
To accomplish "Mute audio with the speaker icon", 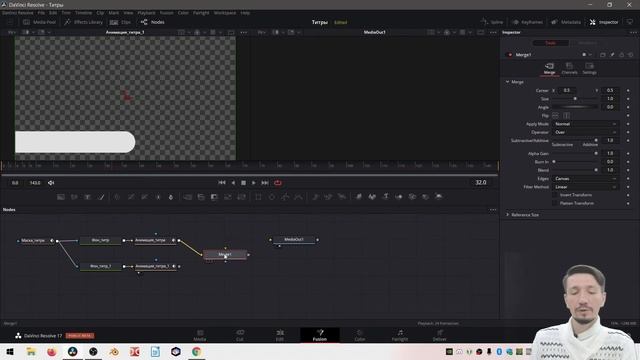I will (x=51, y=183).
